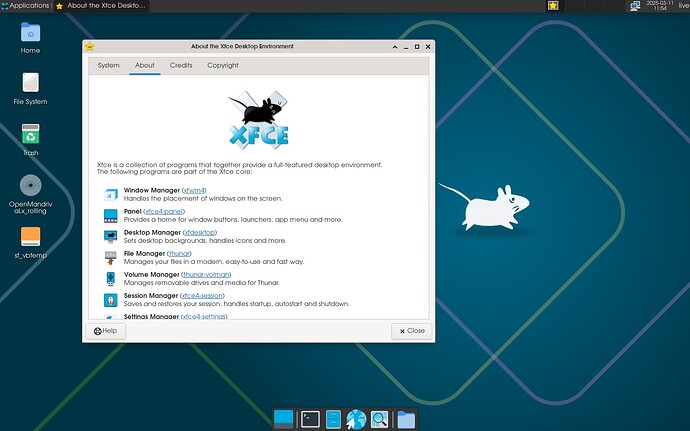The height and width of the screenshot is (431, 690).
Task: Launch the application finder magnifier icon
Action: [379, 419]
